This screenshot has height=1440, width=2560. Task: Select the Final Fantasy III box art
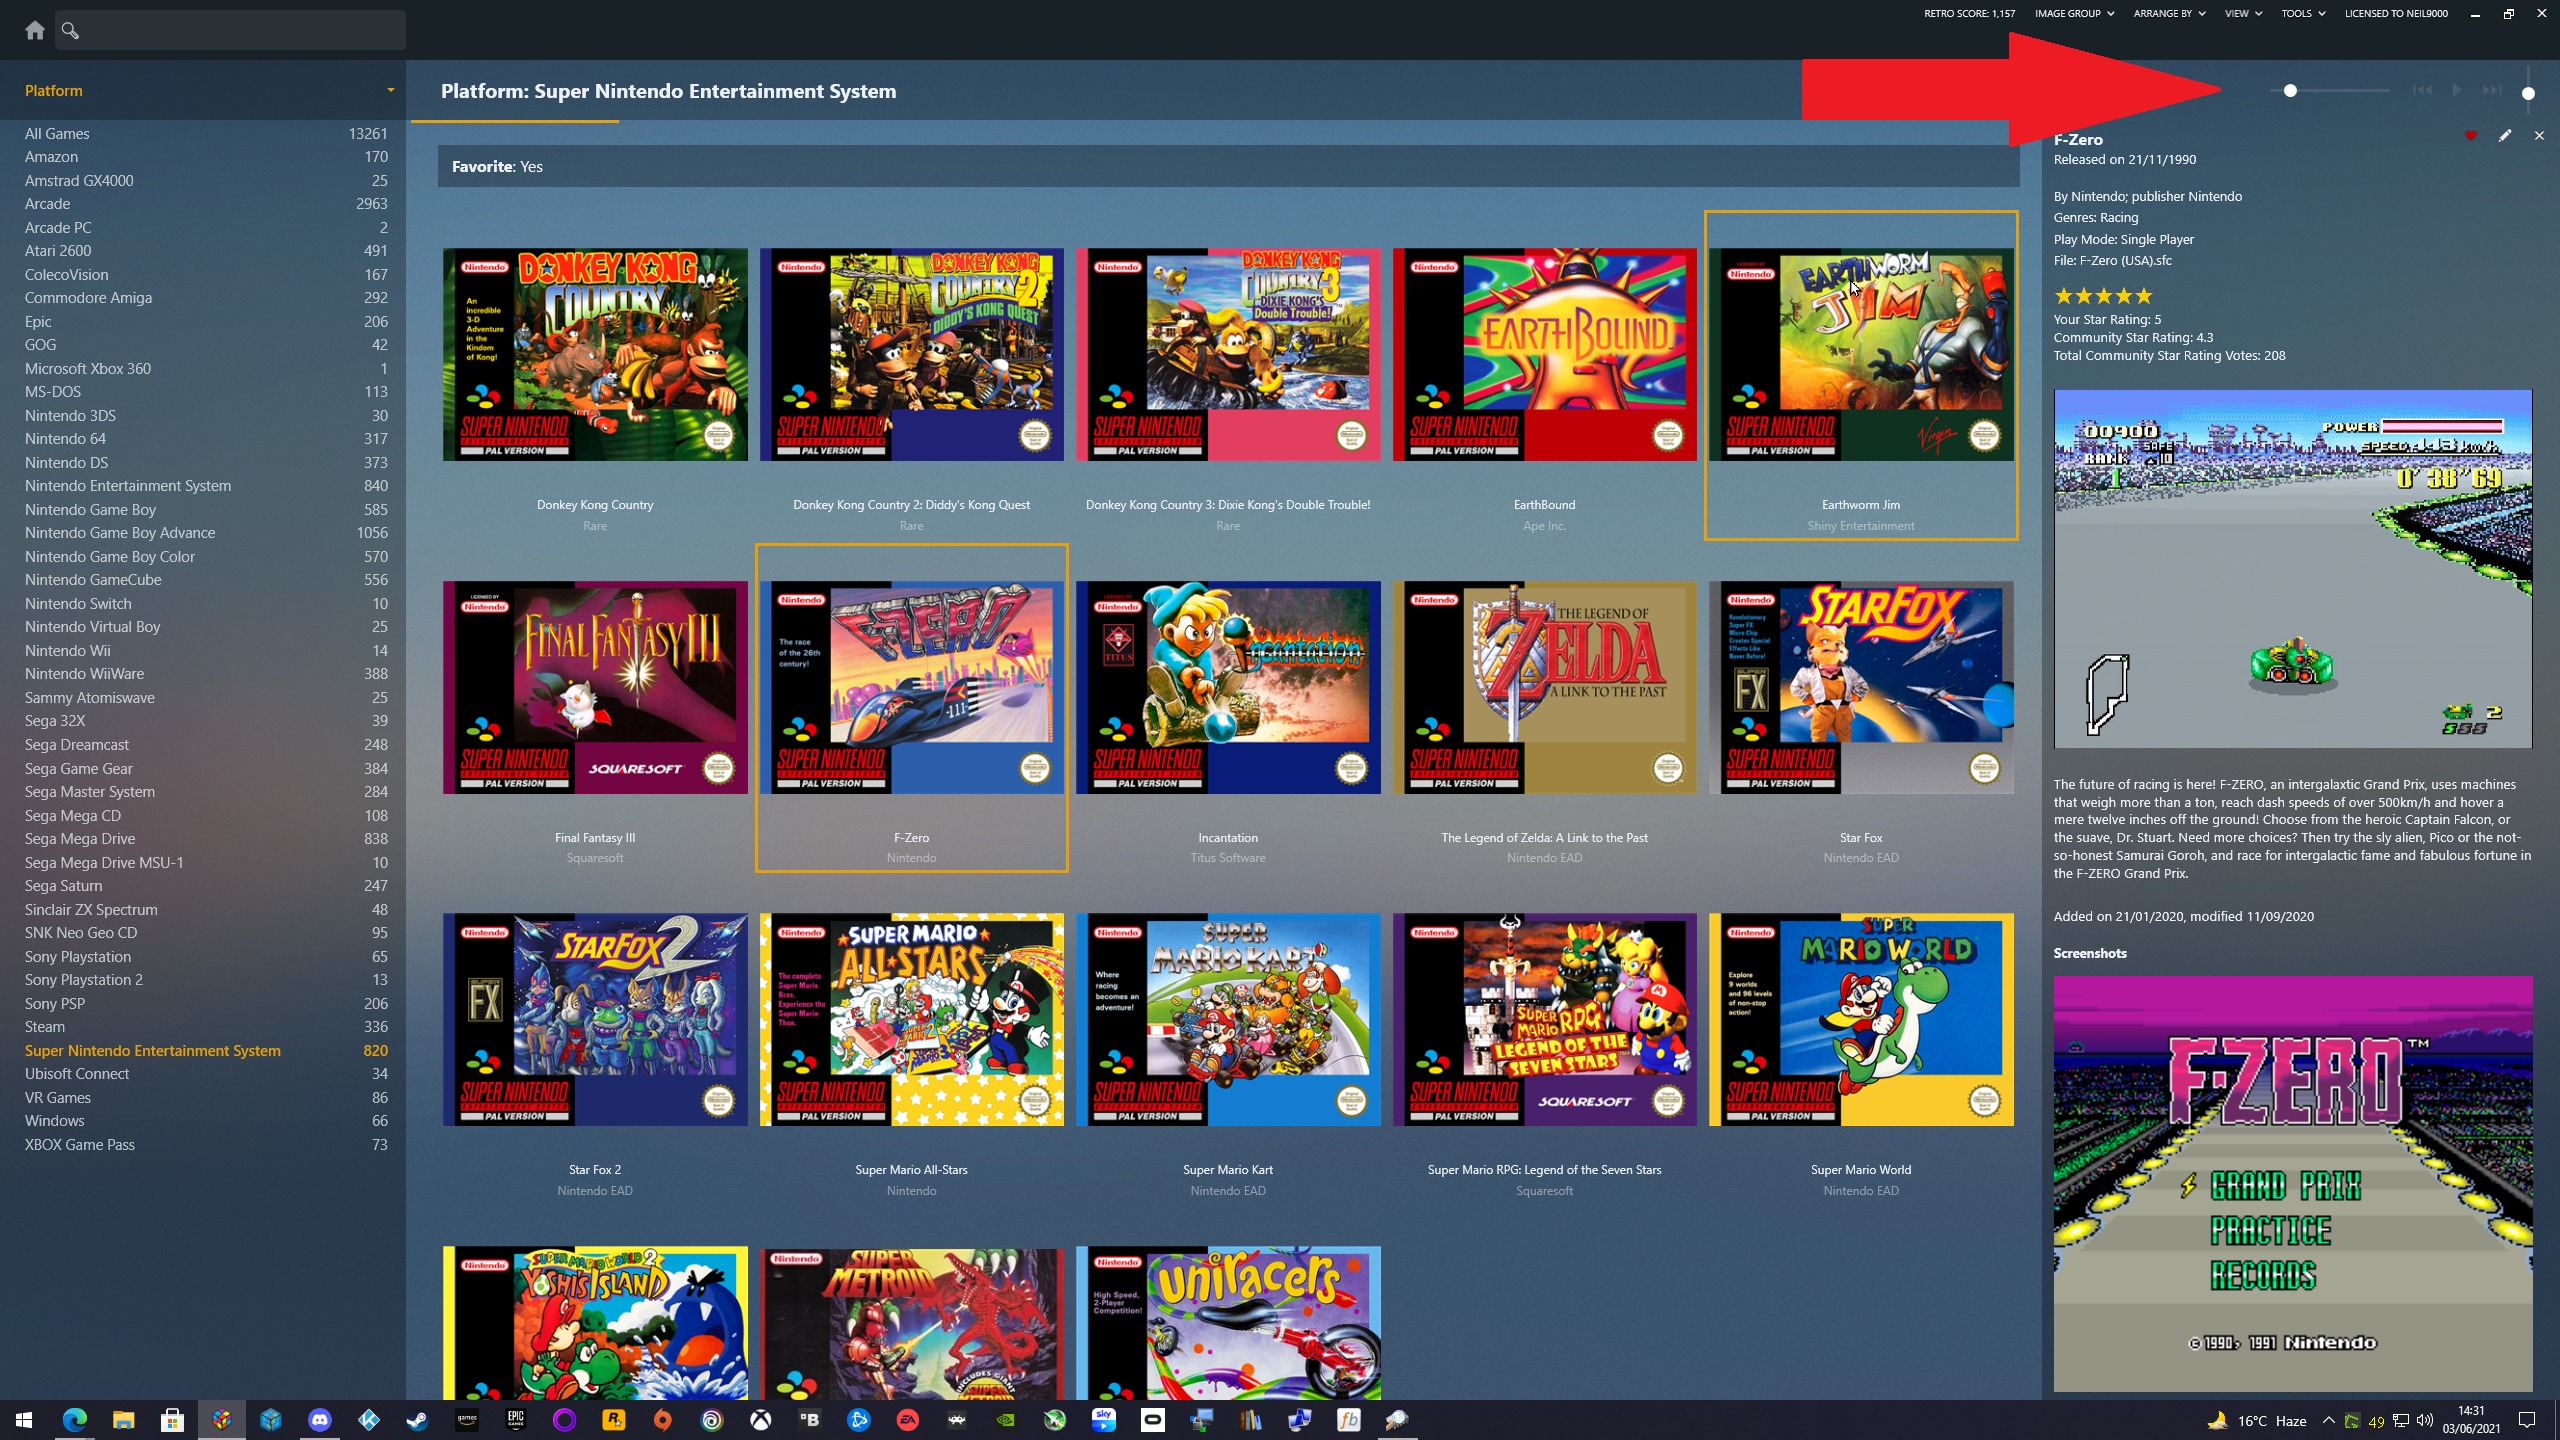coord(595,688)
